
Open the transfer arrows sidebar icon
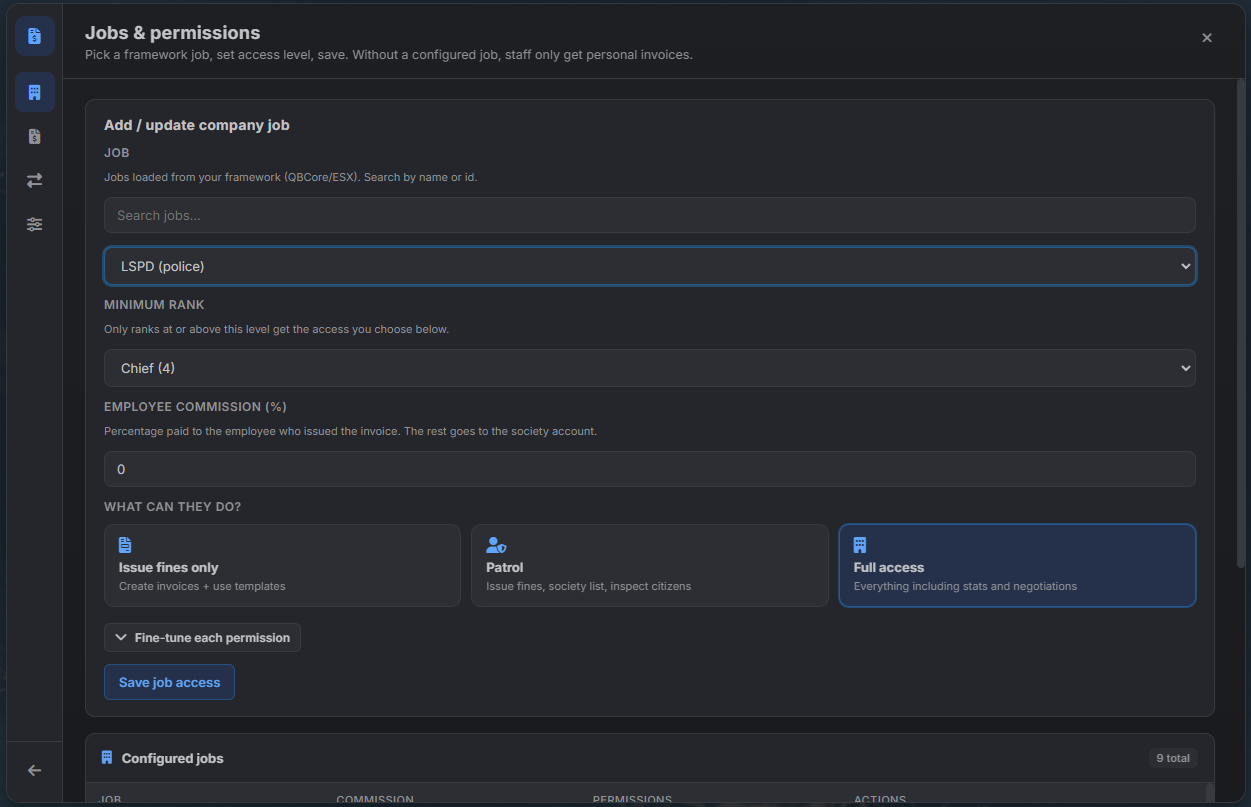pyautogui.click(x=35, y=180)
